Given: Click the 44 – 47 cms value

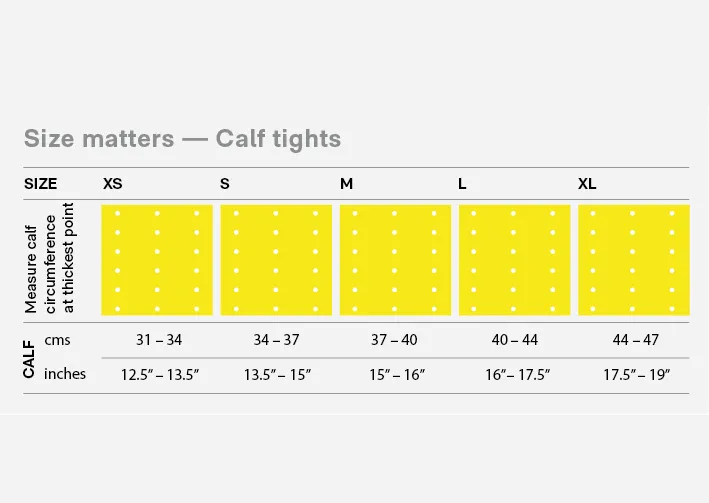Looking at the screenshot, I should (x=635, y=340).
